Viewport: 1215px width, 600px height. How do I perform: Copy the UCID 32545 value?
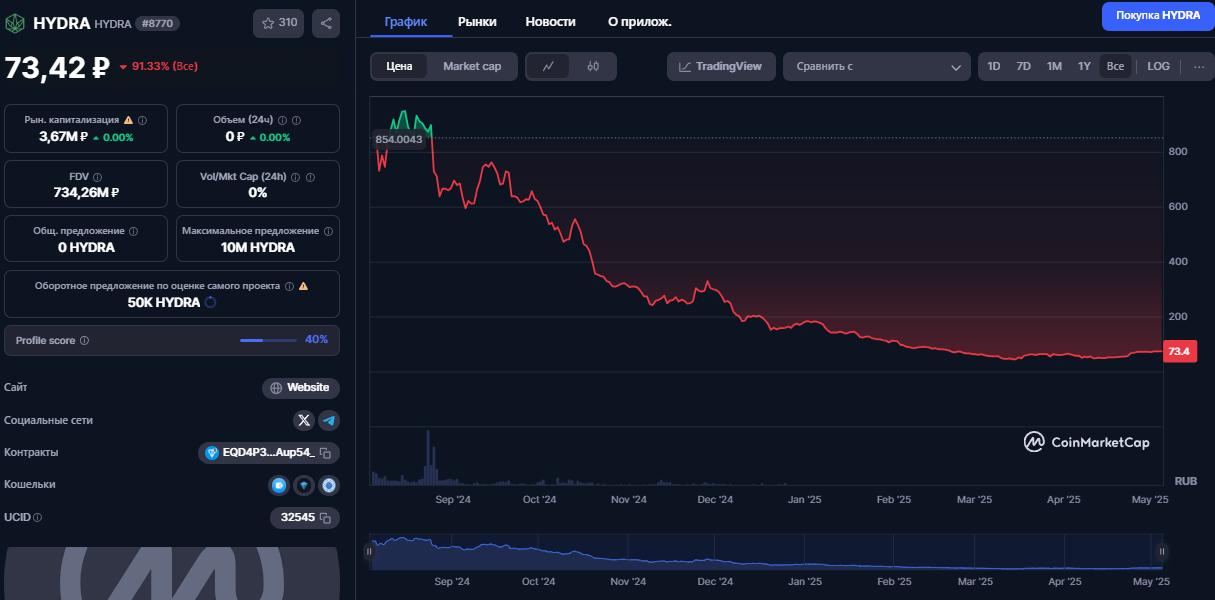pyautogui.click(x=324, y=518)
